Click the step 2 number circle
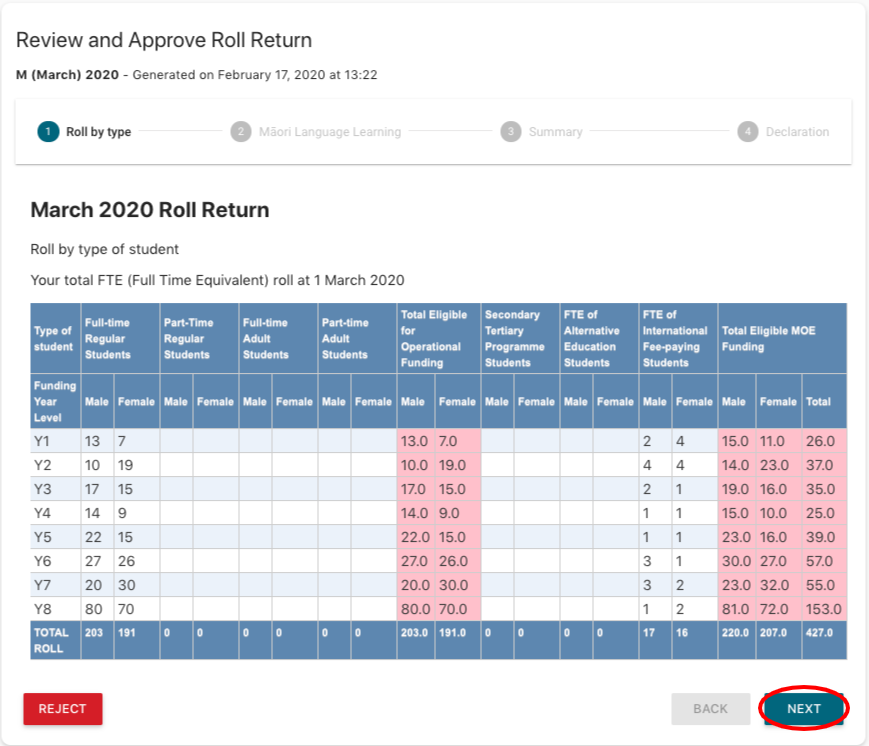Viewport: 869px width, 746px height. click(x=240, y=131)
